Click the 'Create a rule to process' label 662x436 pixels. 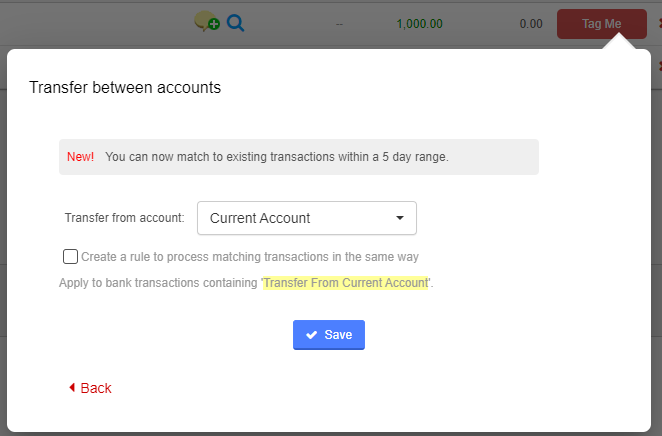pos(249,256)
